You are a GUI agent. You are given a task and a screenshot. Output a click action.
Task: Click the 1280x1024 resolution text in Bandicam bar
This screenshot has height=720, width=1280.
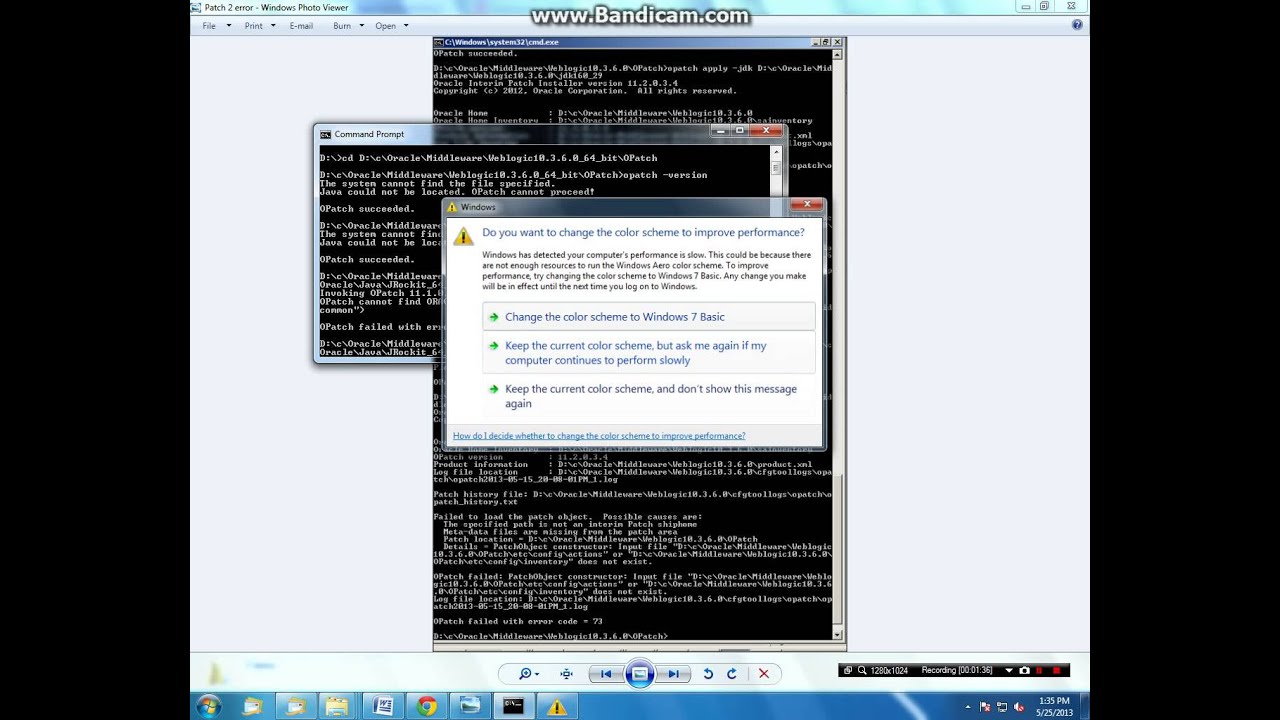(x=889, y=670)
